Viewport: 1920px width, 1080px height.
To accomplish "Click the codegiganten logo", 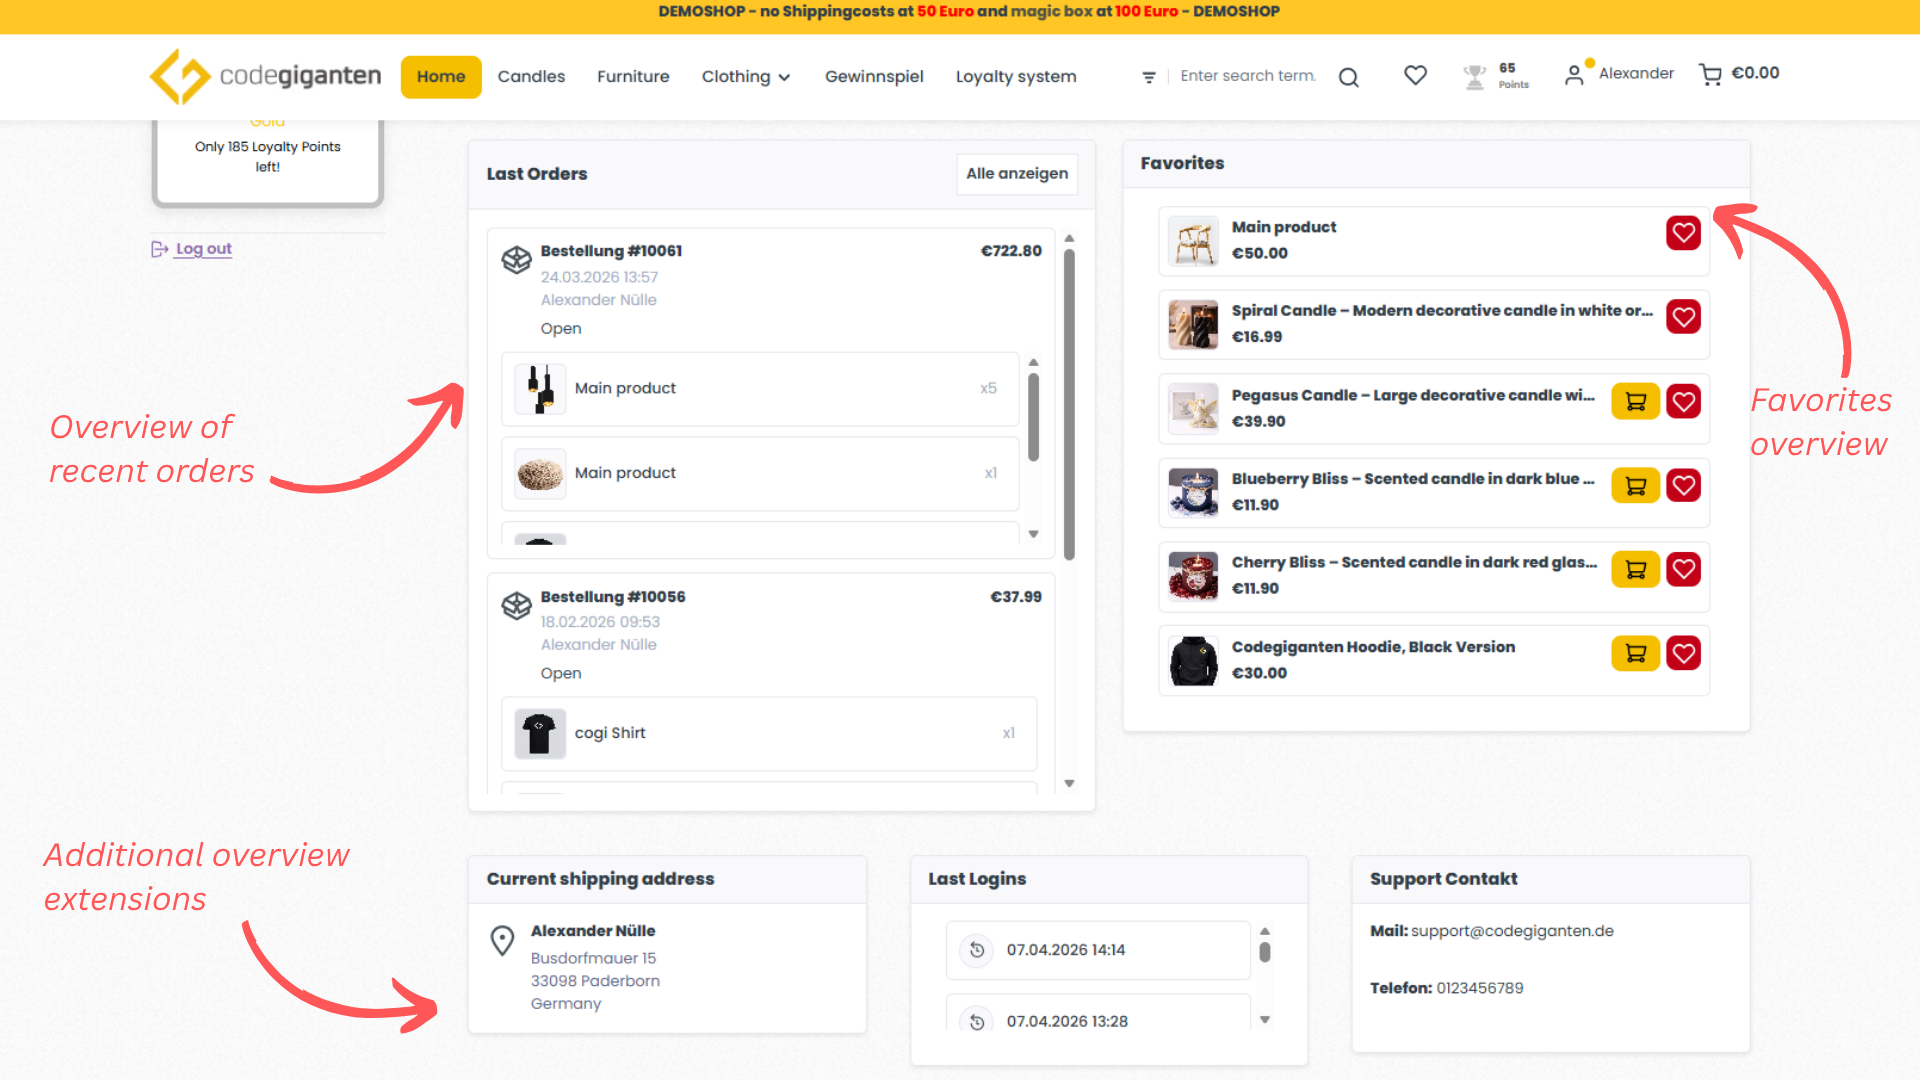I will [265, 76].
